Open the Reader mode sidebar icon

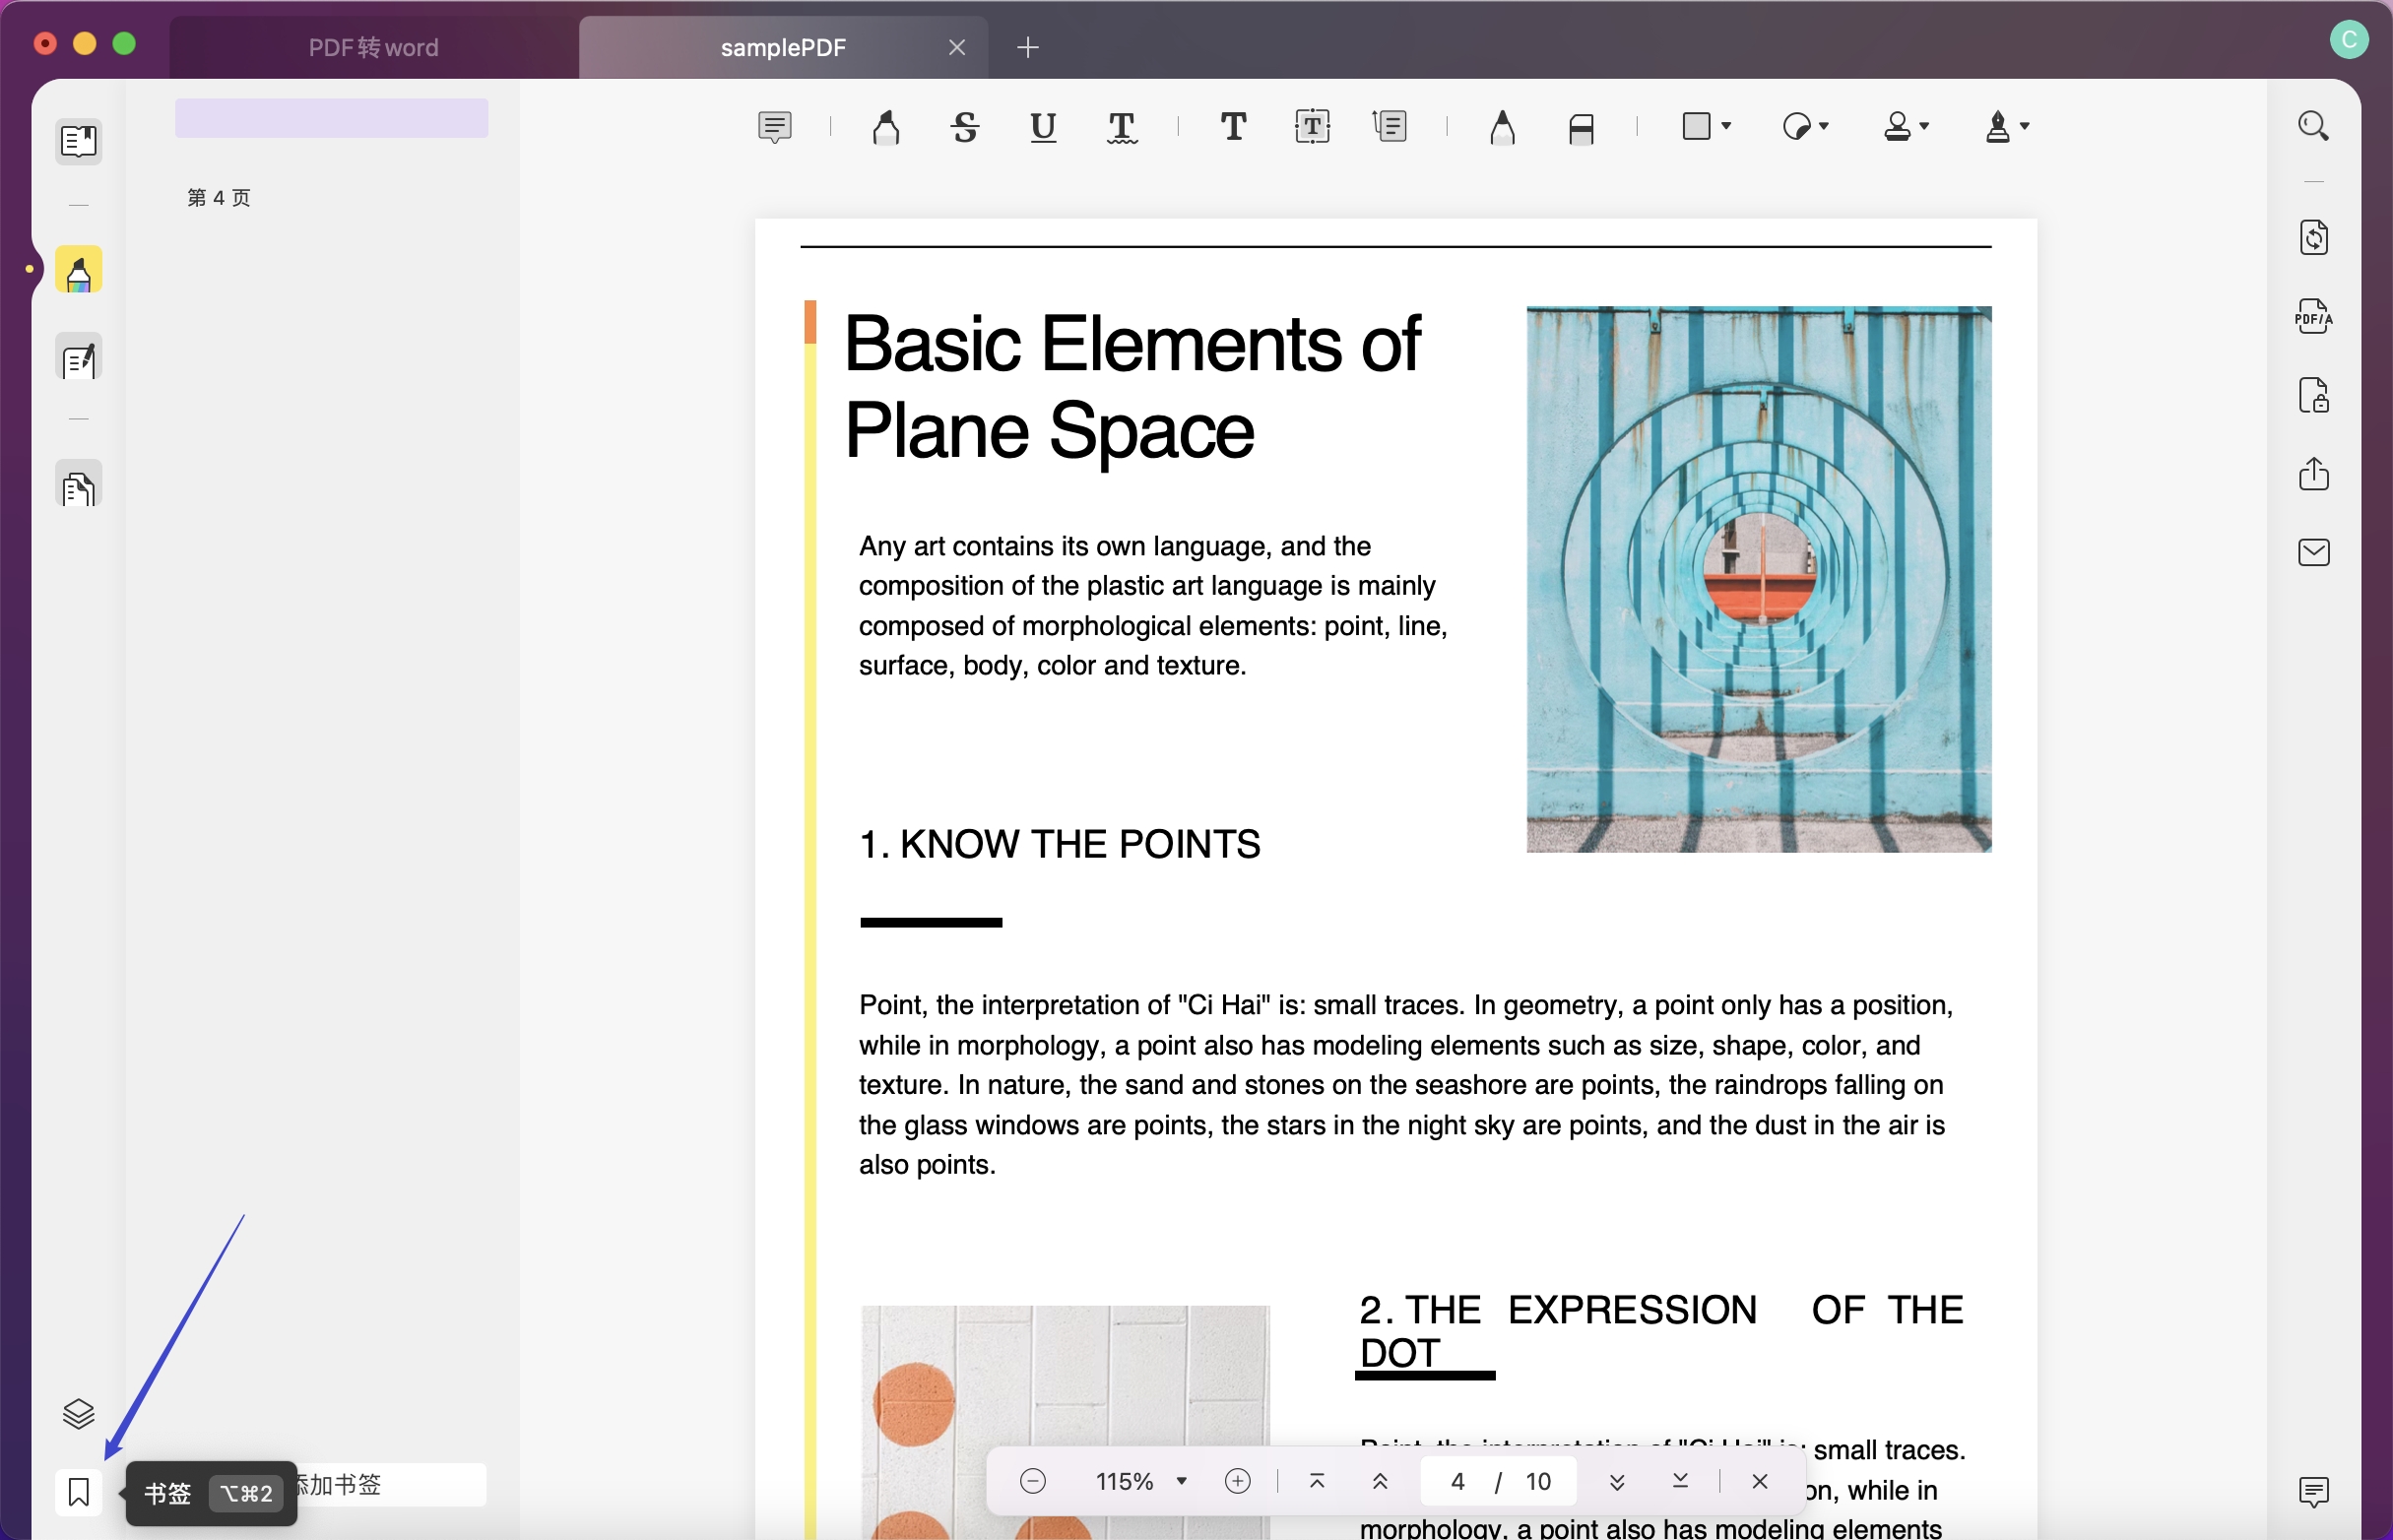[x=78, y=141]
